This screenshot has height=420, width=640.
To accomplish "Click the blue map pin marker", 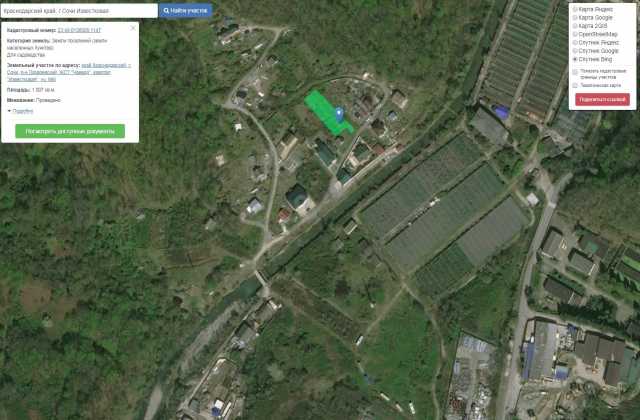I will pyautogui.click(x=340, y=114).
